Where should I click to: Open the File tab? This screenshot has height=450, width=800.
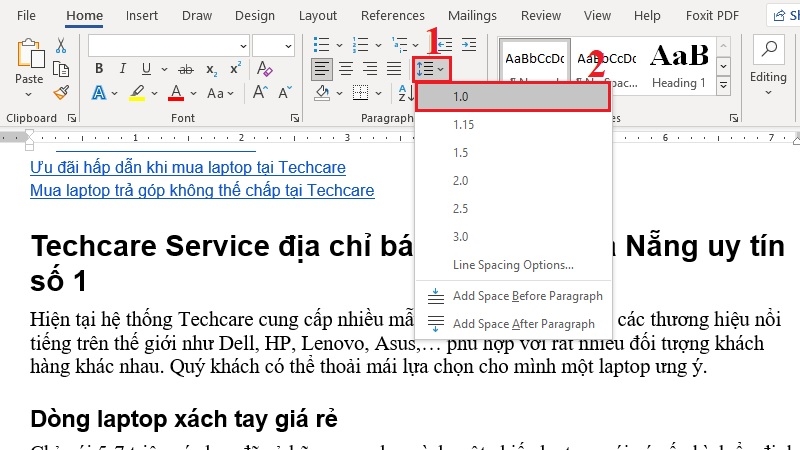(x=27, y=16)
